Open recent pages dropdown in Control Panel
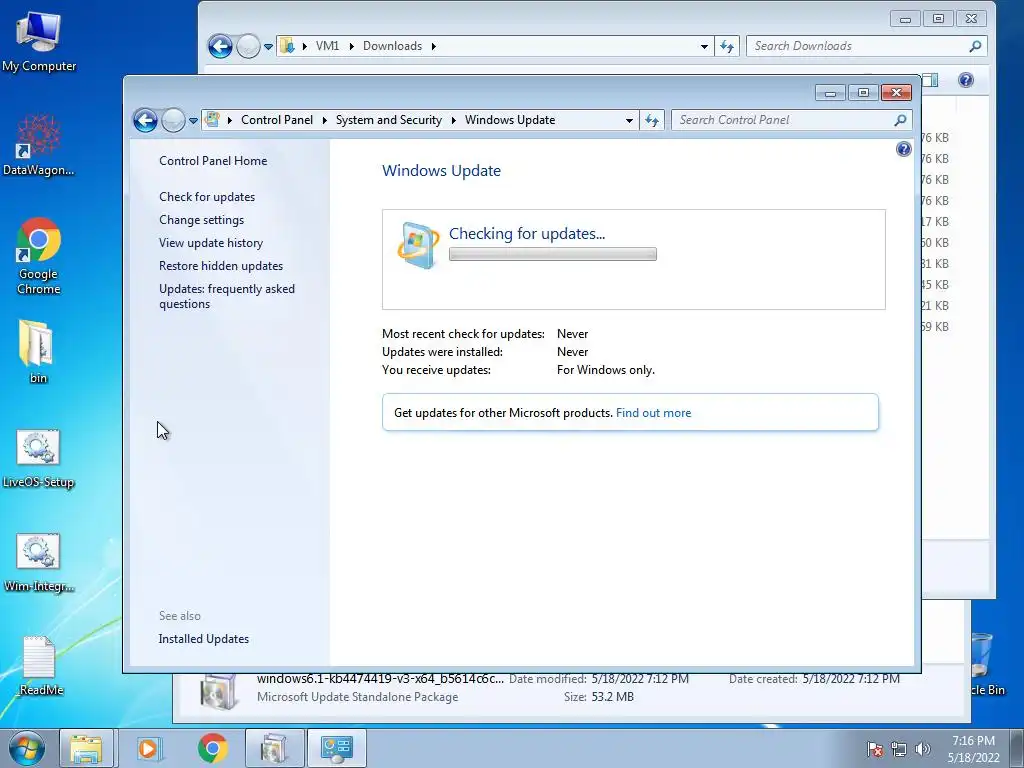Viewport: 1024px width, 768px height. (193, 121)
